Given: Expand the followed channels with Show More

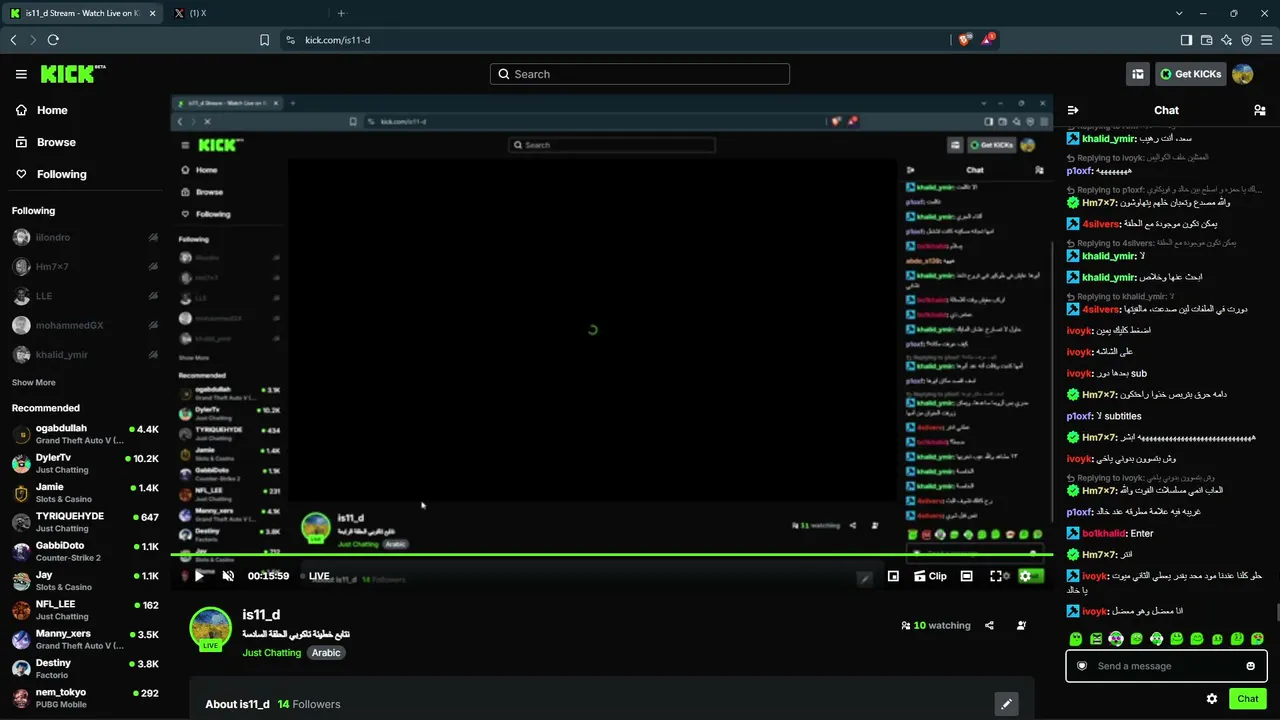Looking at the screenshot, I should [34, 383].
